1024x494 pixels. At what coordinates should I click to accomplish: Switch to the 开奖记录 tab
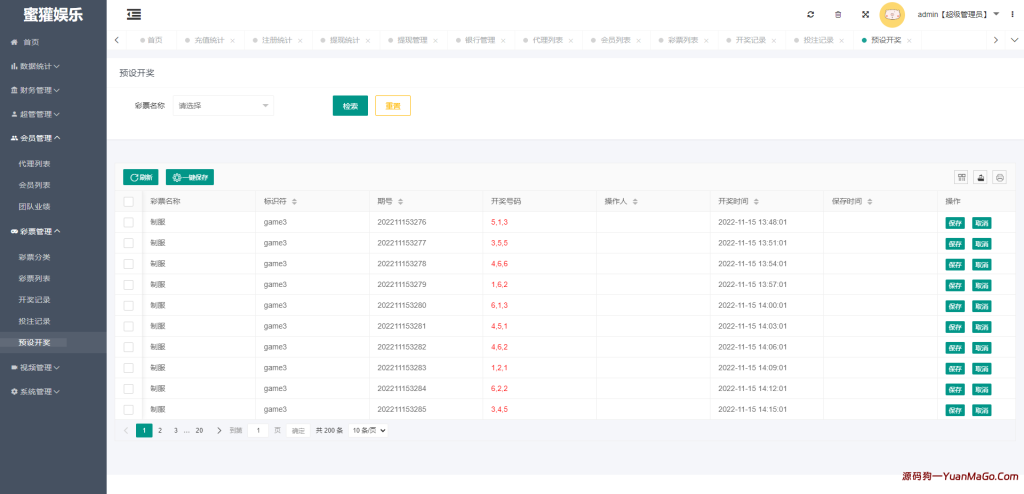750,40
